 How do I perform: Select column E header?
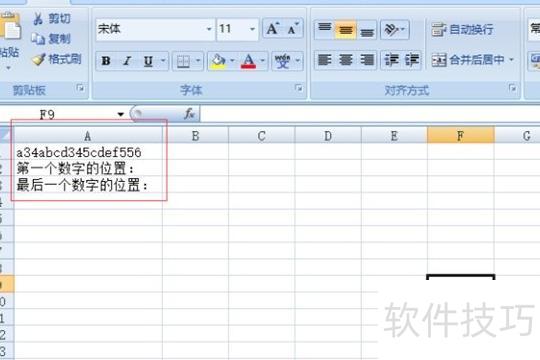coord(394,136)
